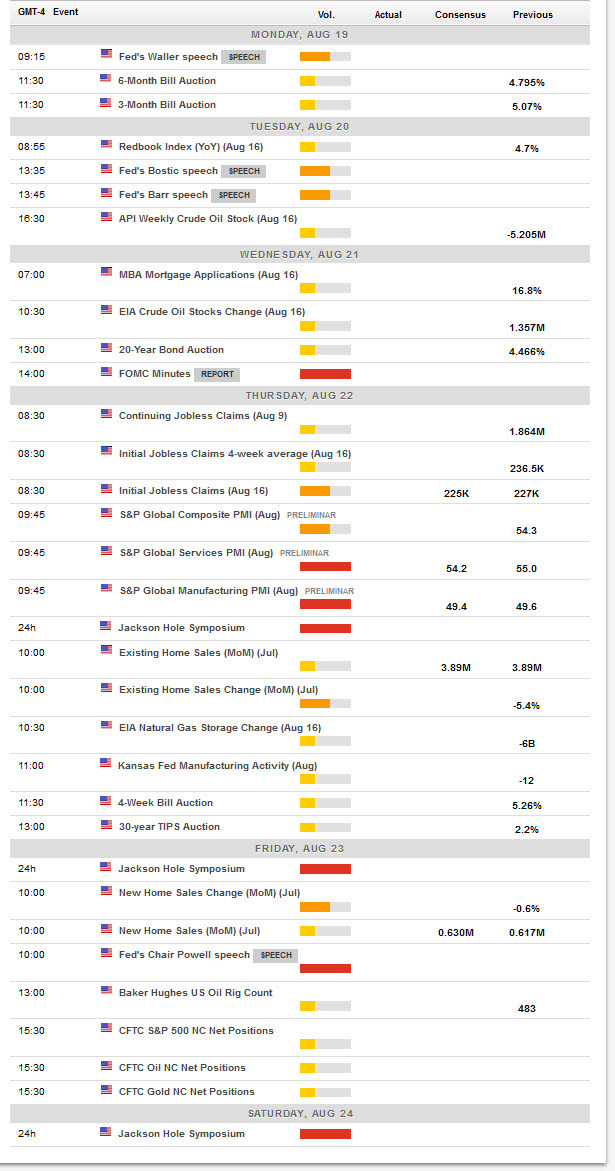Click US flag beside FOMC Minutes
This screenshot has height=1171, width=615.
106,371
